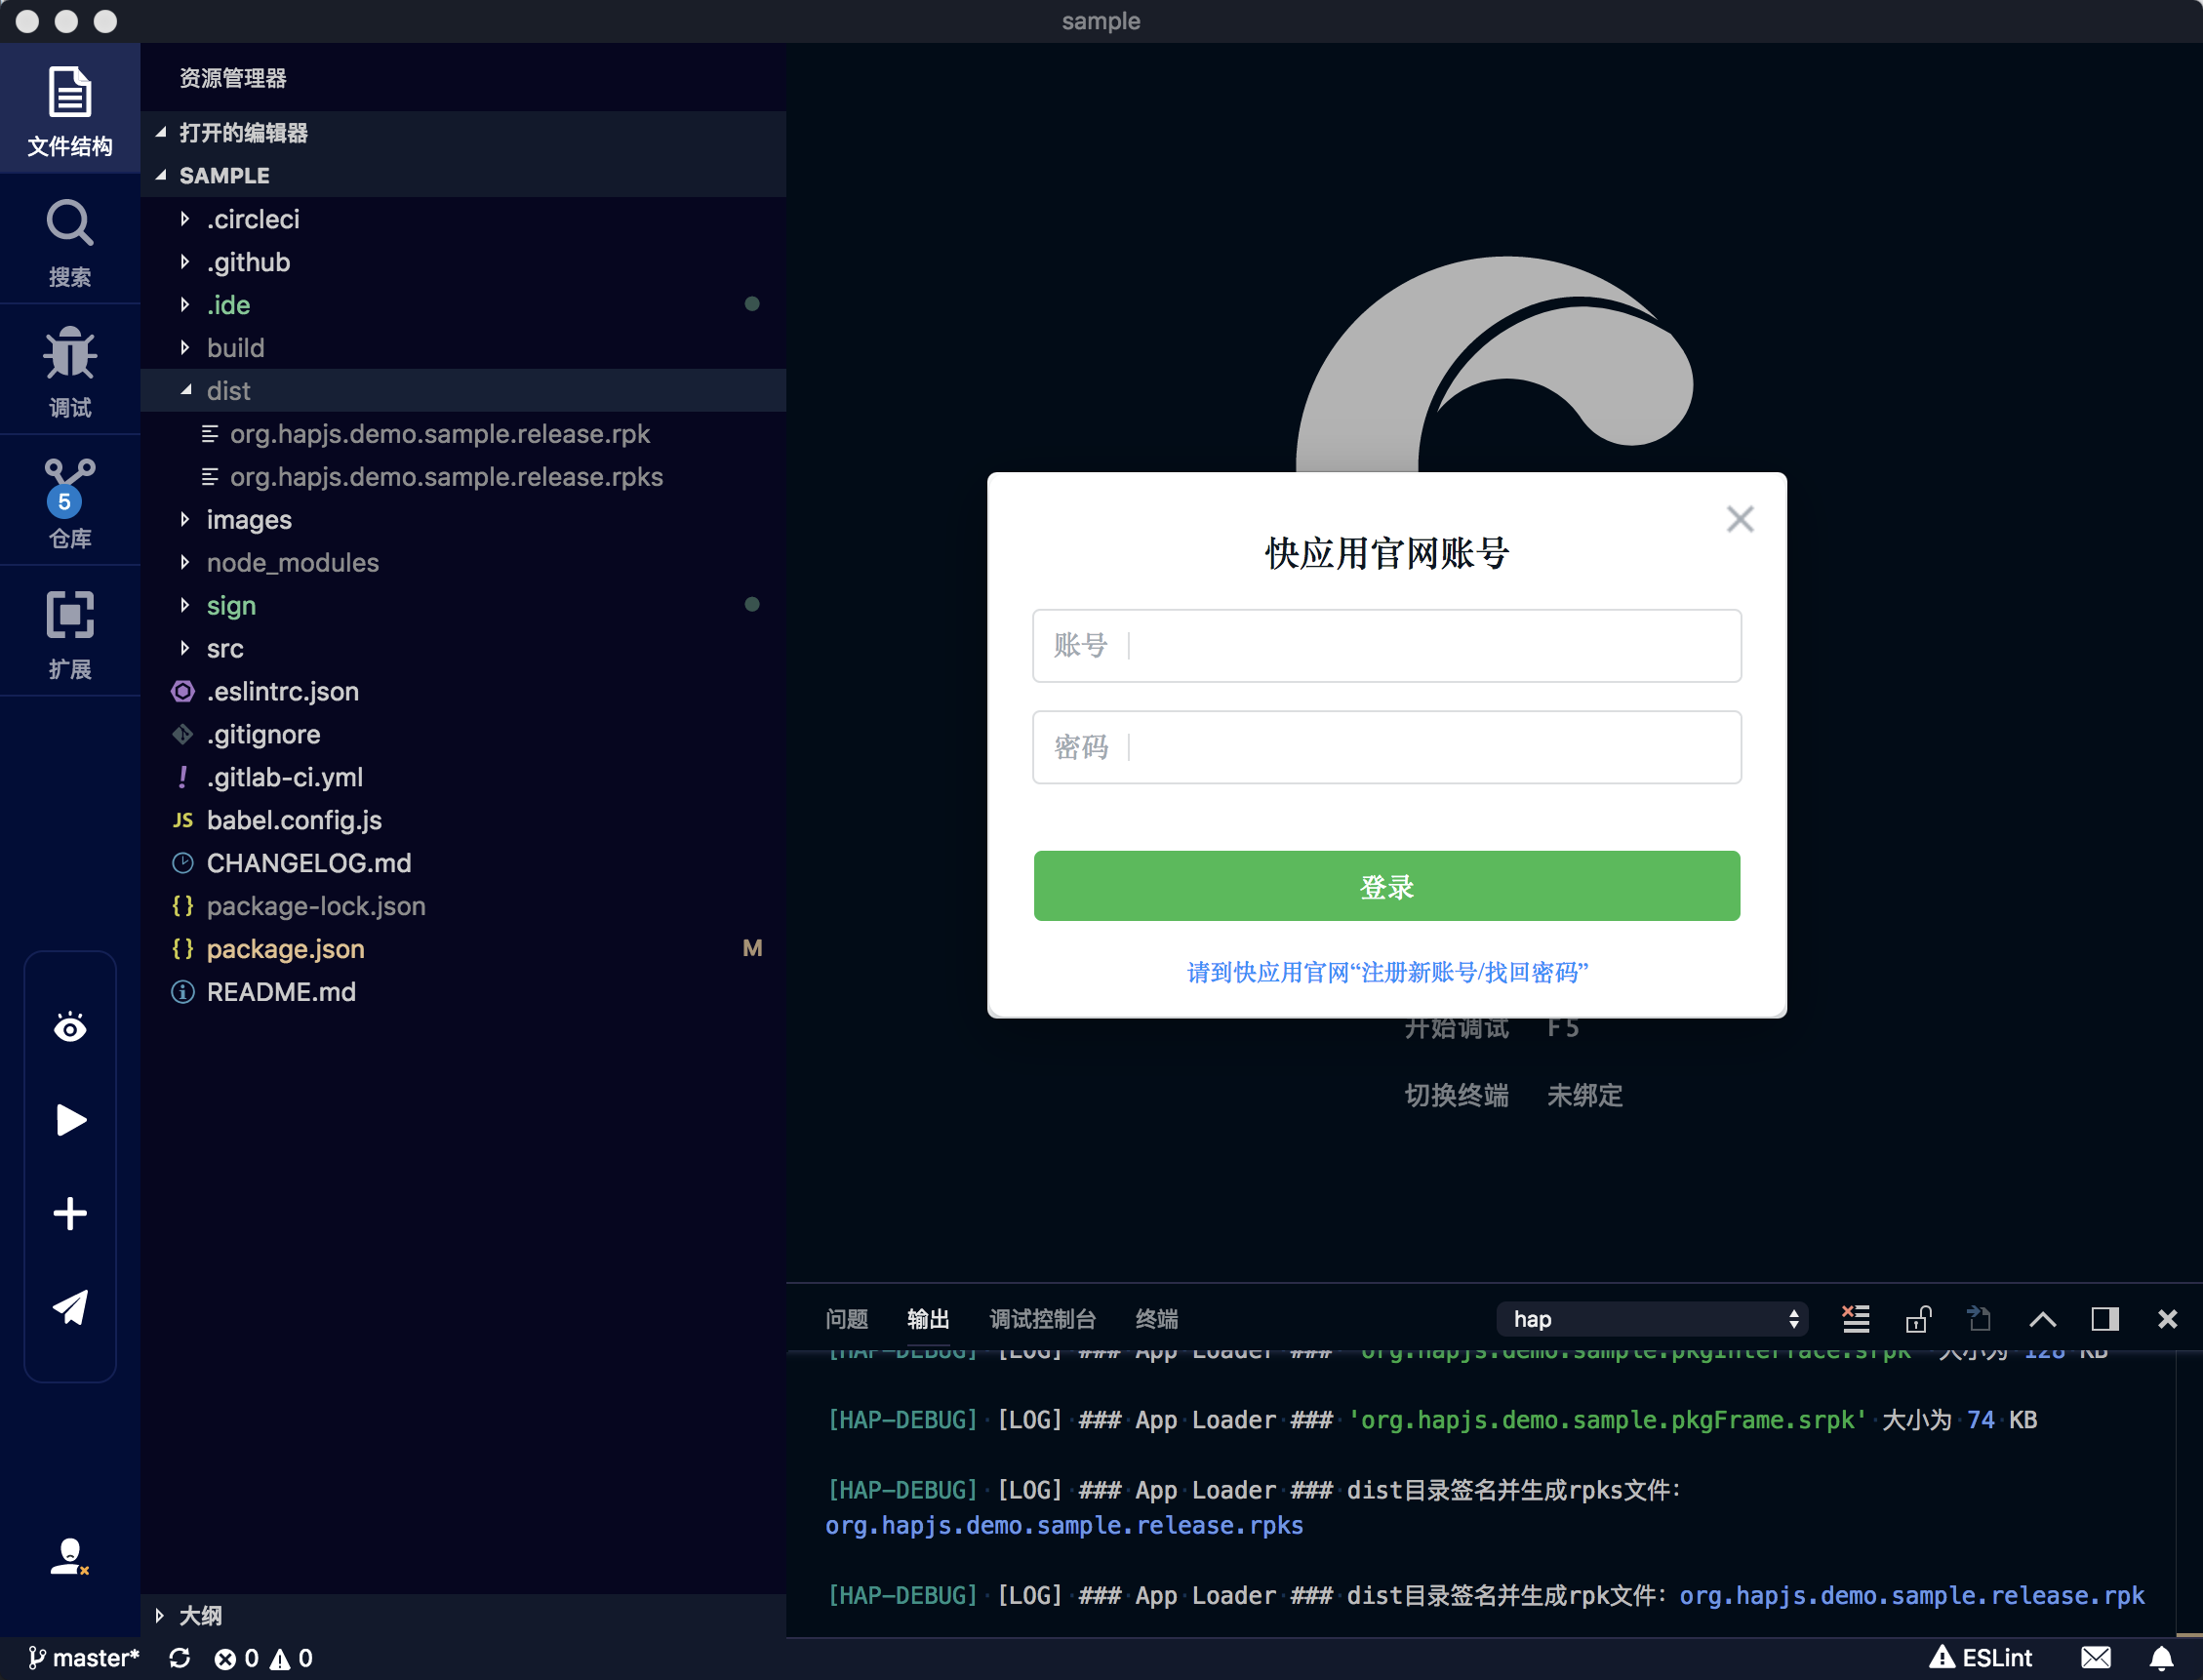This screenshot has height=1680, width=2203.
Task: Clear the output panel log
Action: 1855,1319
